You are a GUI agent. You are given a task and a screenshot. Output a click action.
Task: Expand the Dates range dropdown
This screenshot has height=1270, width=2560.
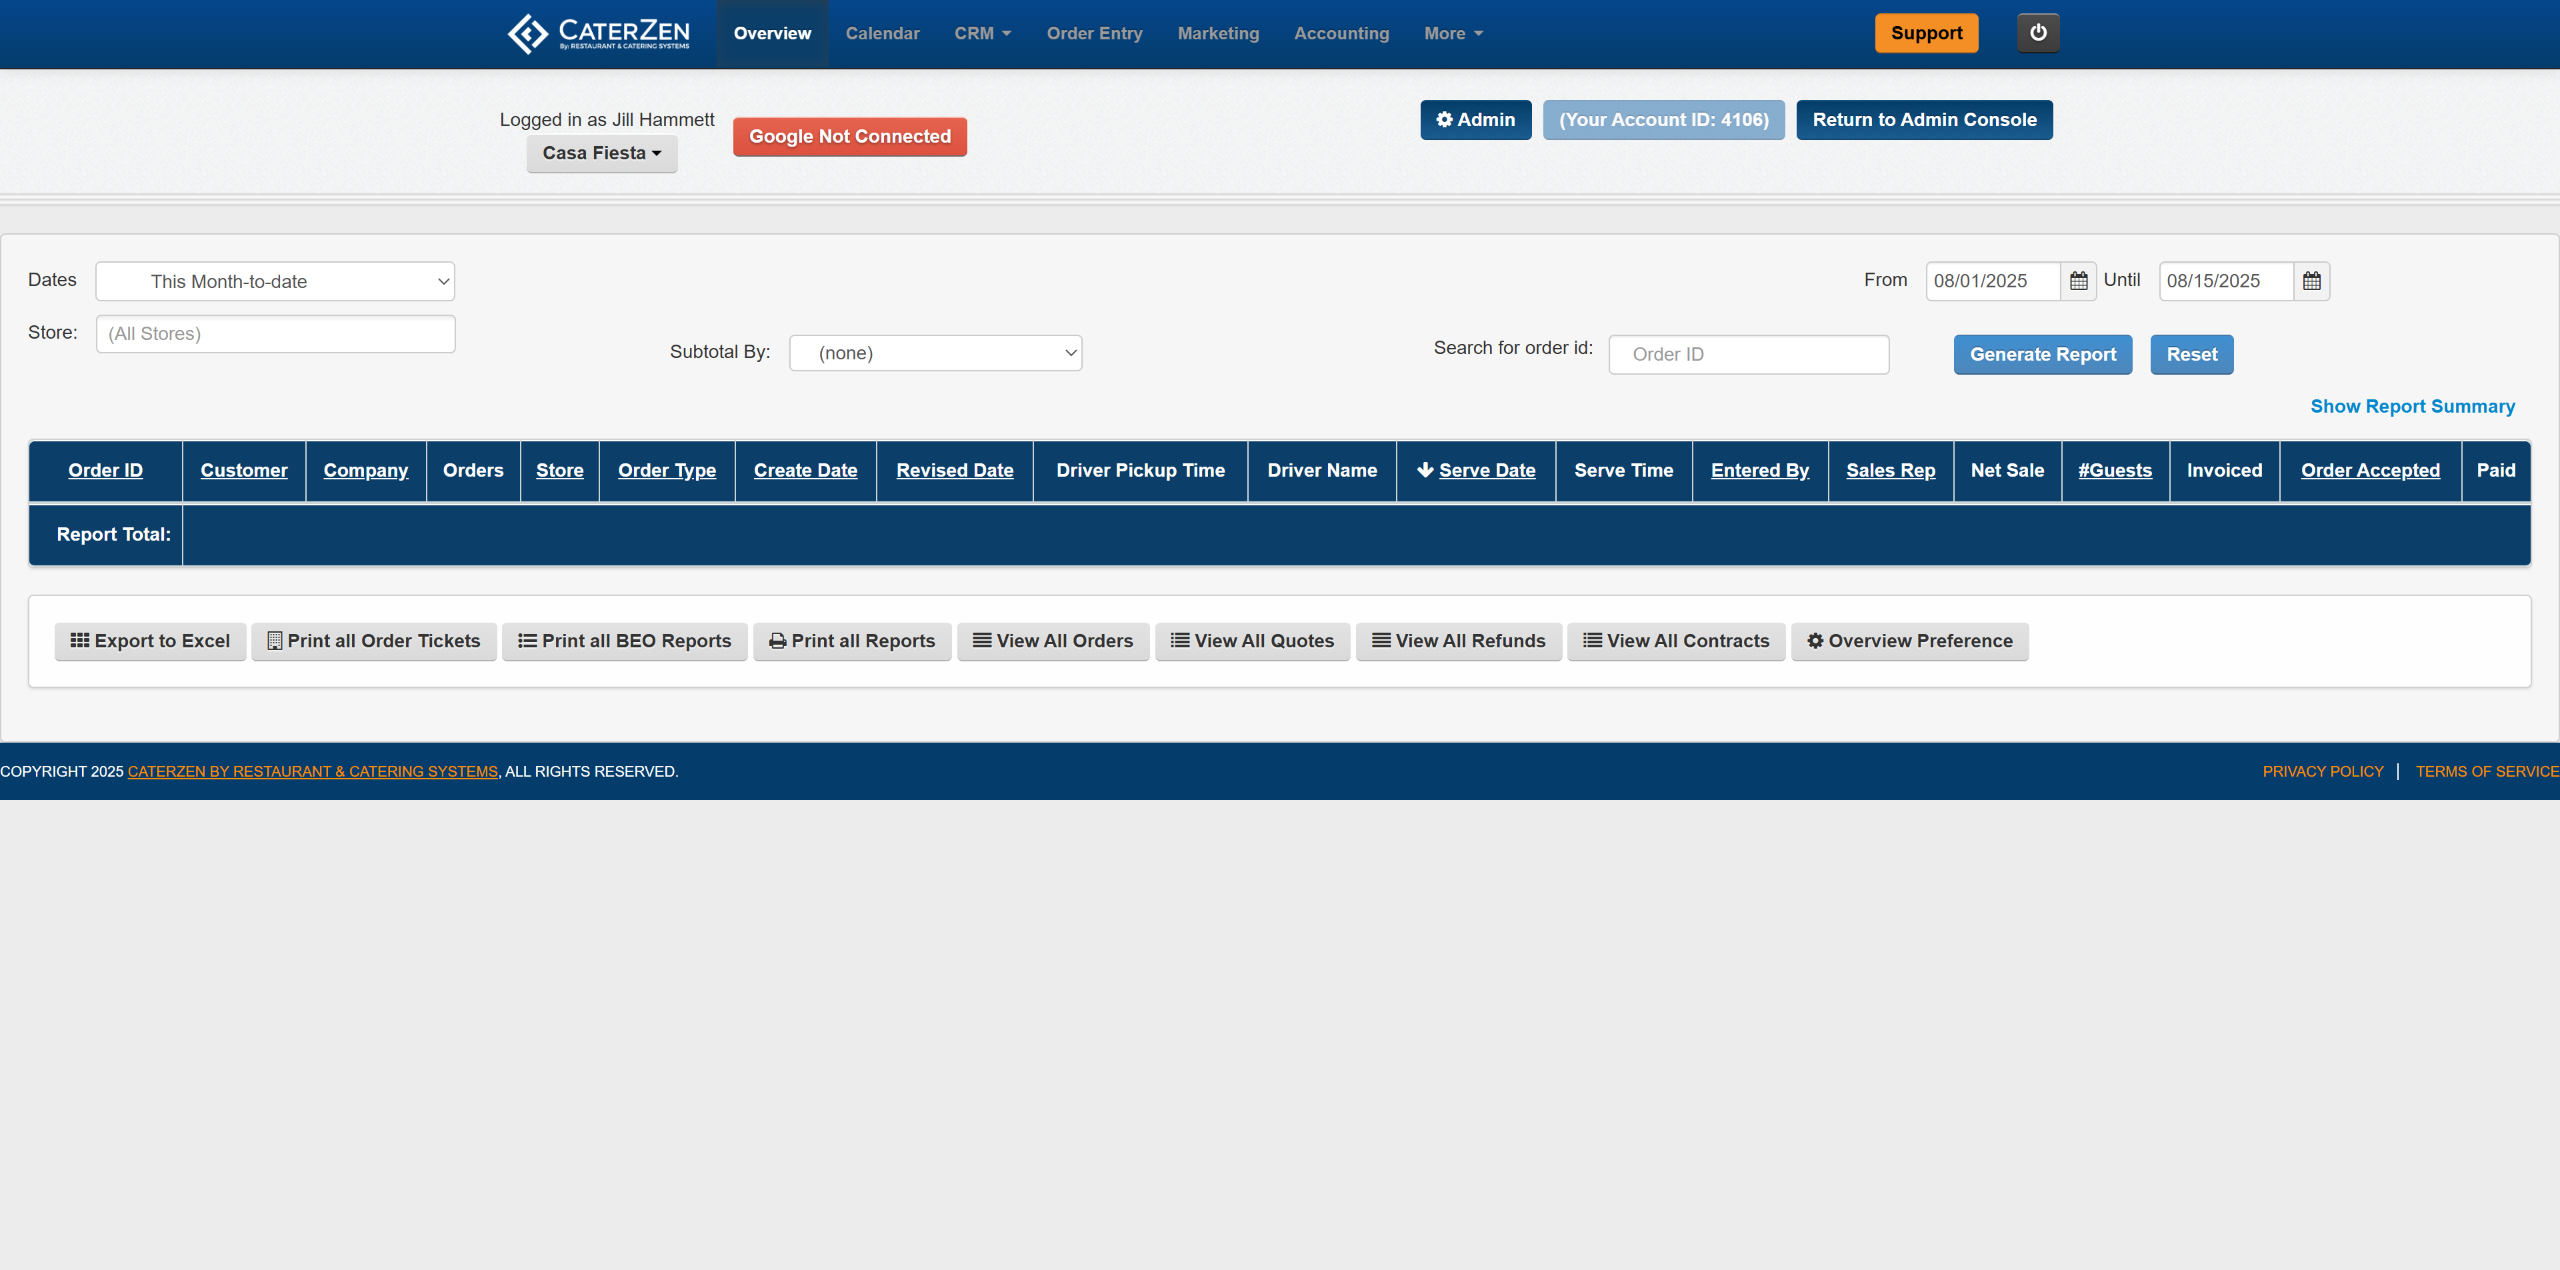point(275,282)
